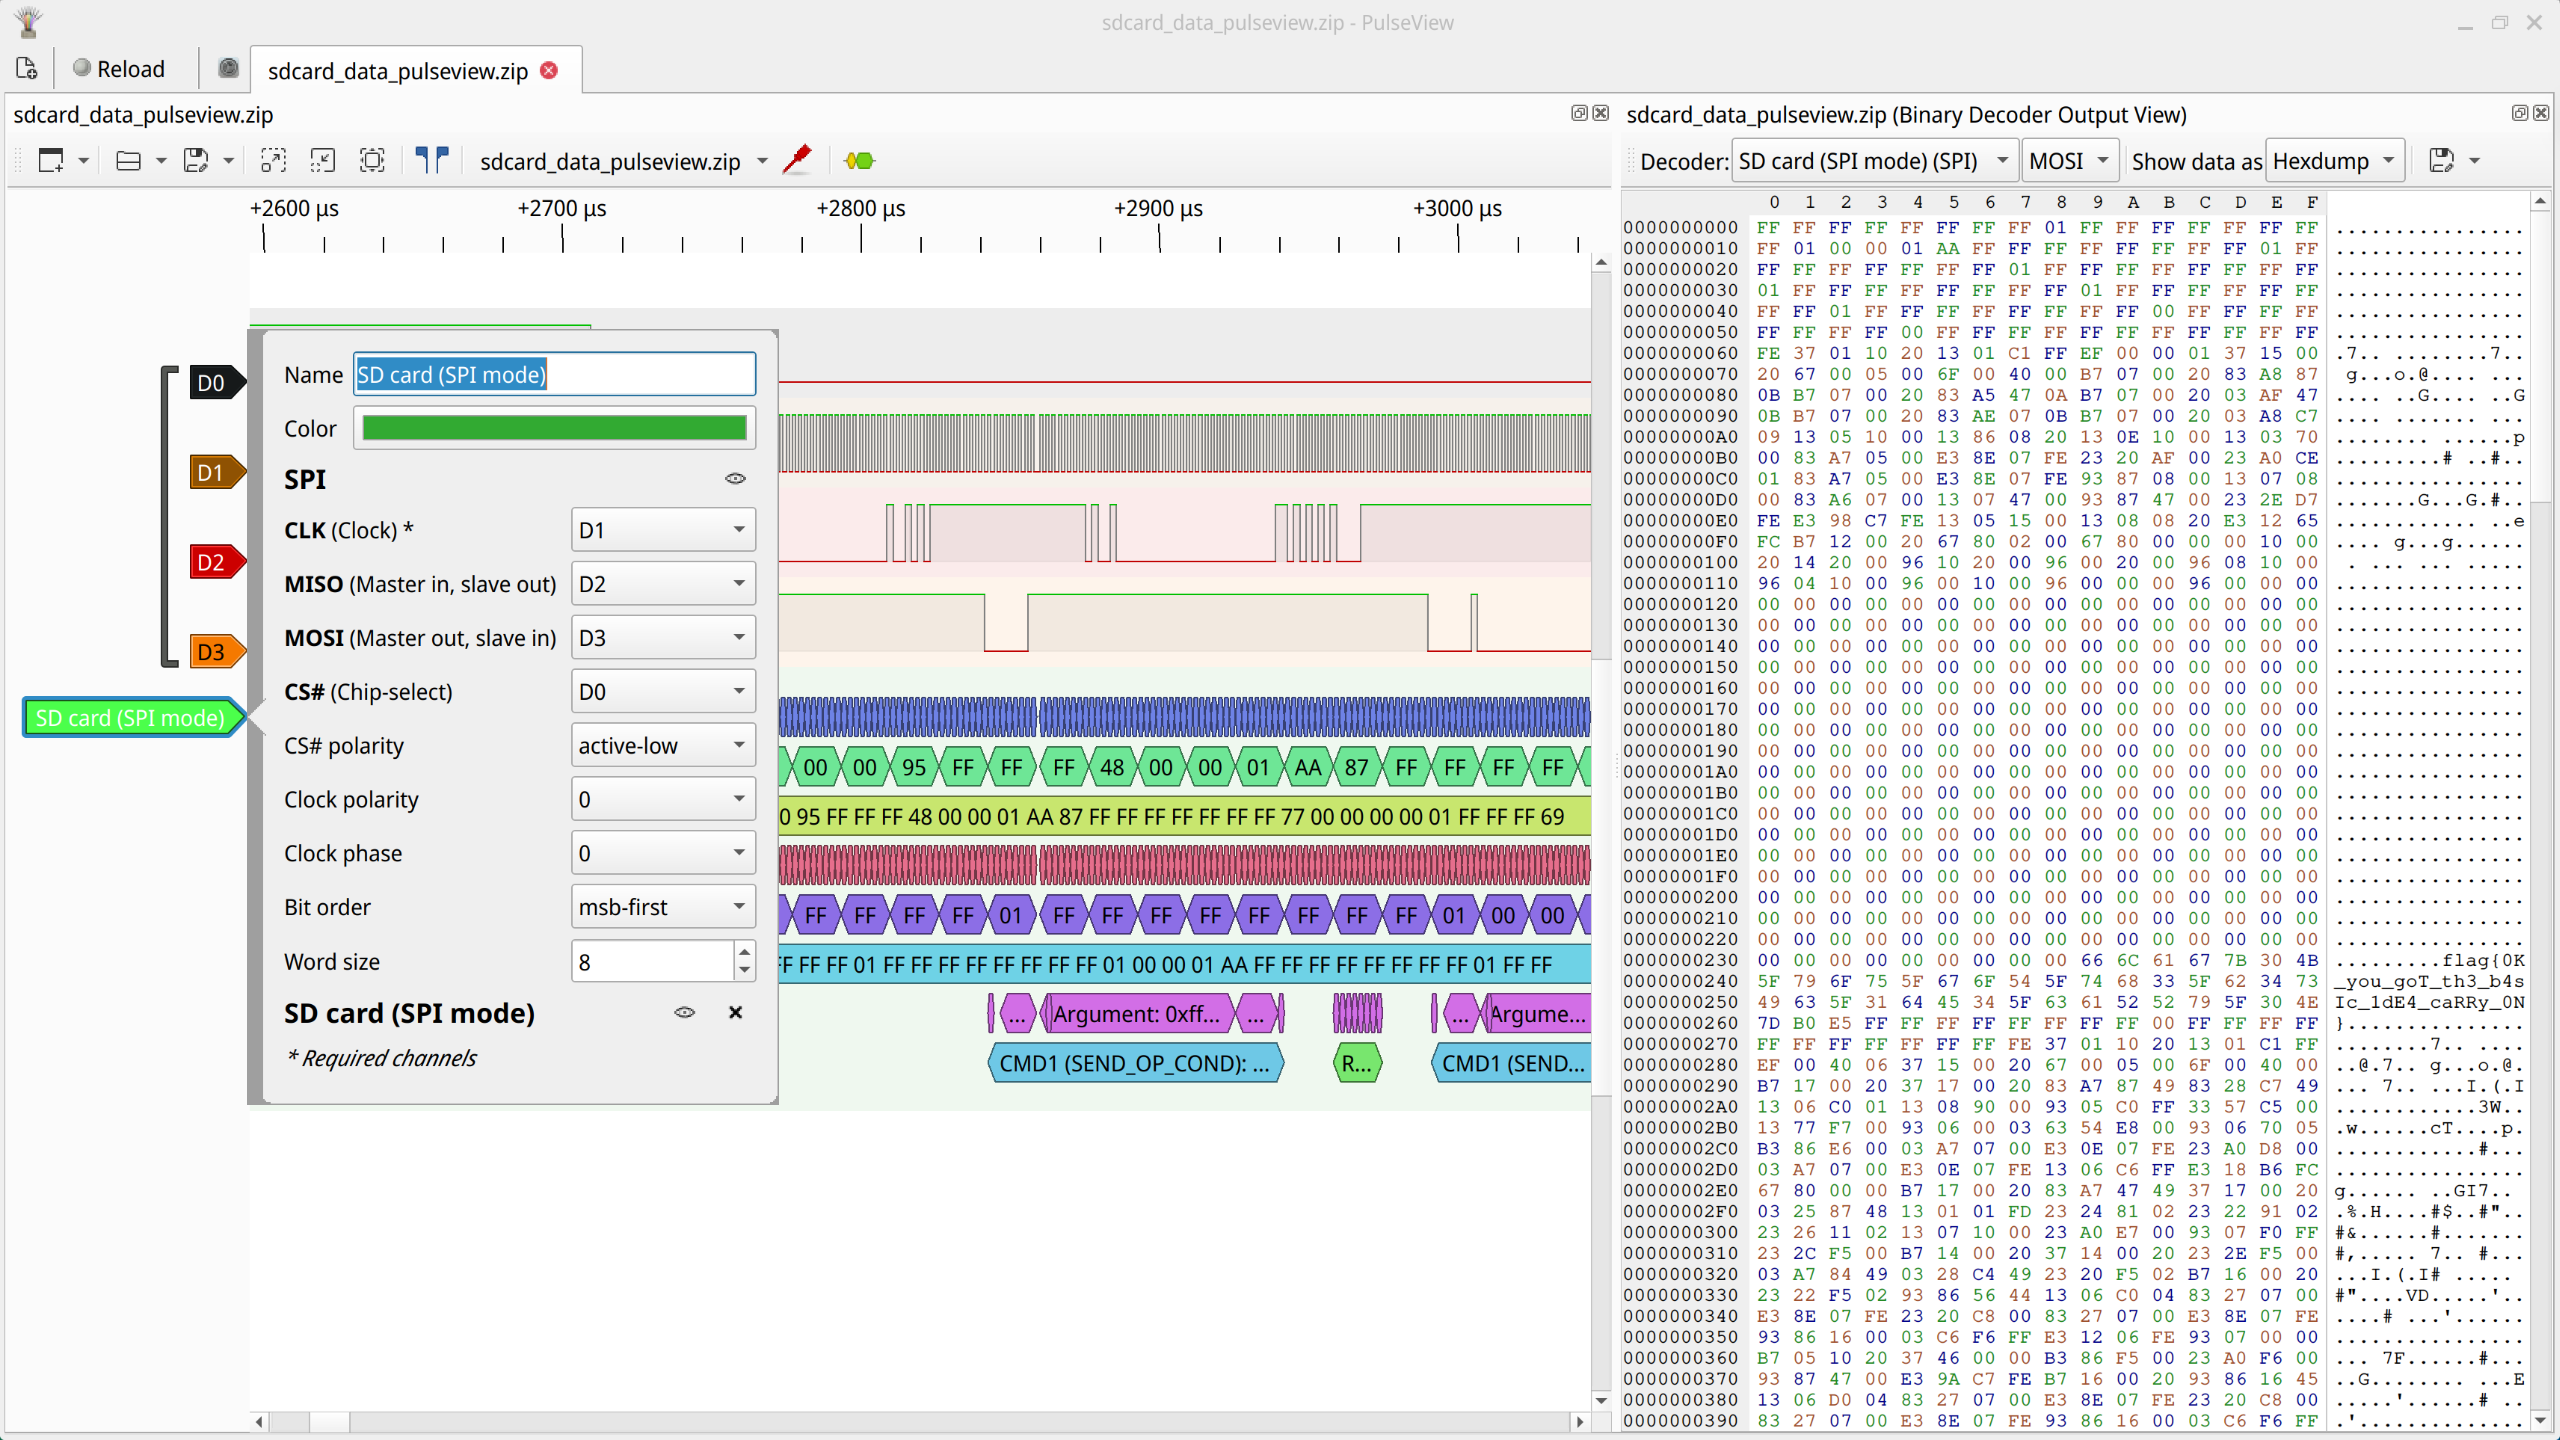Click the horizontal scrollbar left arrow

(x=260, y=1421)
